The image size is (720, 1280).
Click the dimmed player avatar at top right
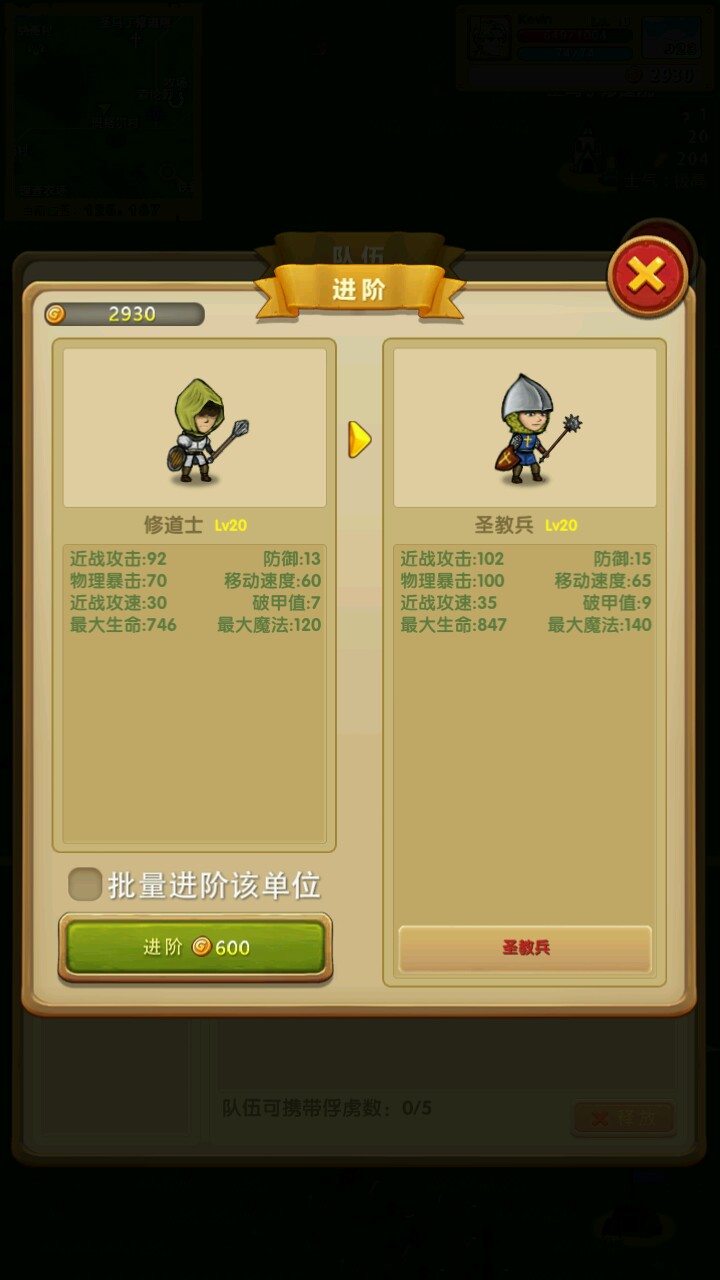click(x=491, y=37)
